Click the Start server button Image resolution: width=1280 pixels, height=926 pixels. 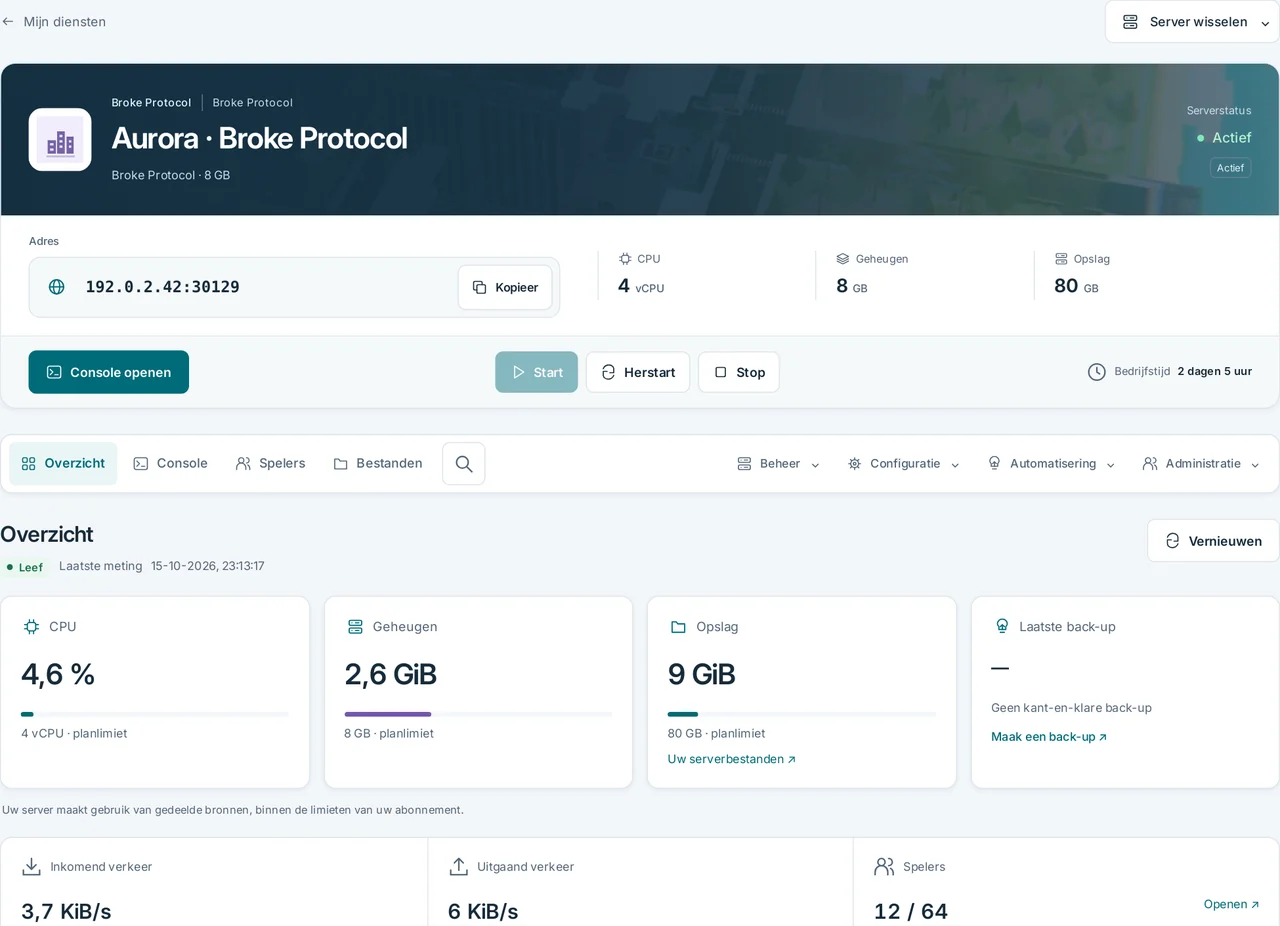pos(536,372)
